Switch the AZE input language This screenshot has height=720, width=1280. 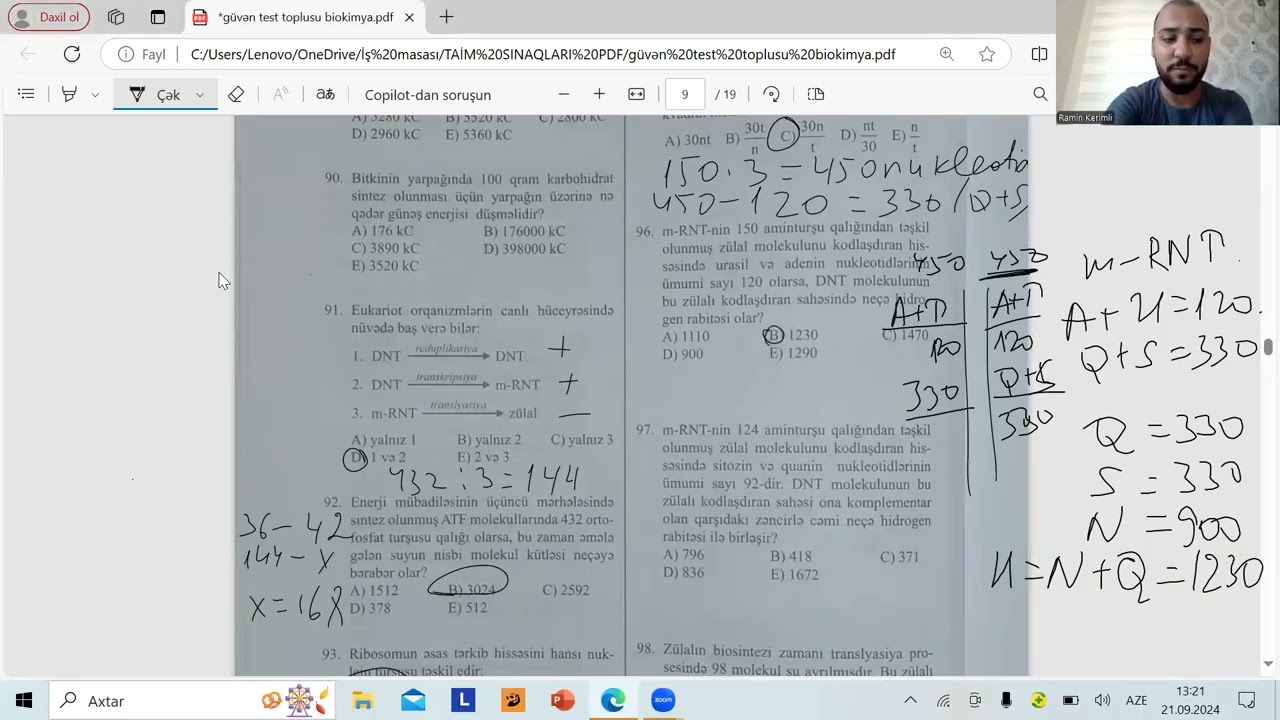pyautogui.click(x=1137, y=700)
